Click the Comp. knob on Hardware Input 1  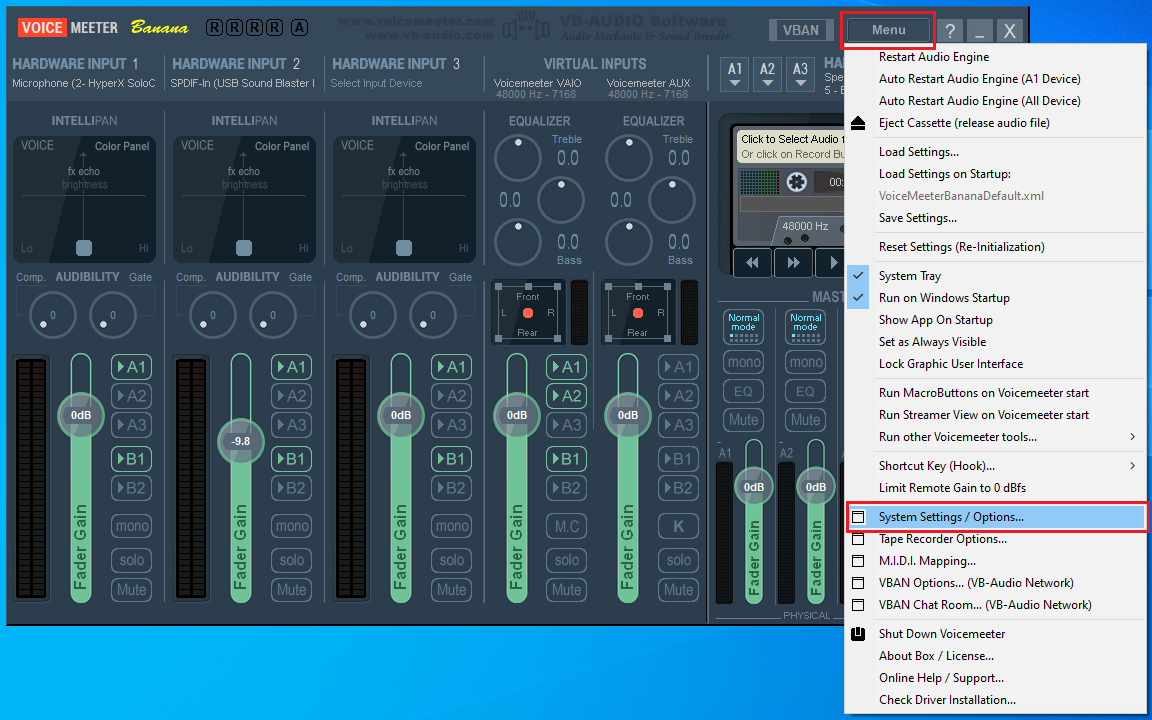[x=52, y=315]
